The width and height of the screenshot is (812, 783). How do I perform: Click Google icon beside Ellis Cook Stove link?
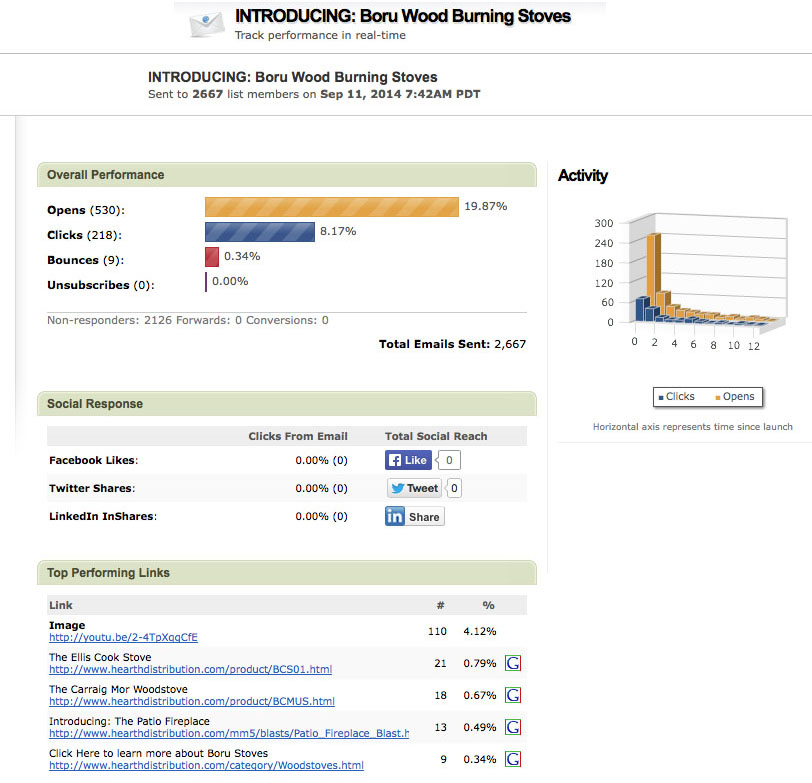(x=513, y=663)
